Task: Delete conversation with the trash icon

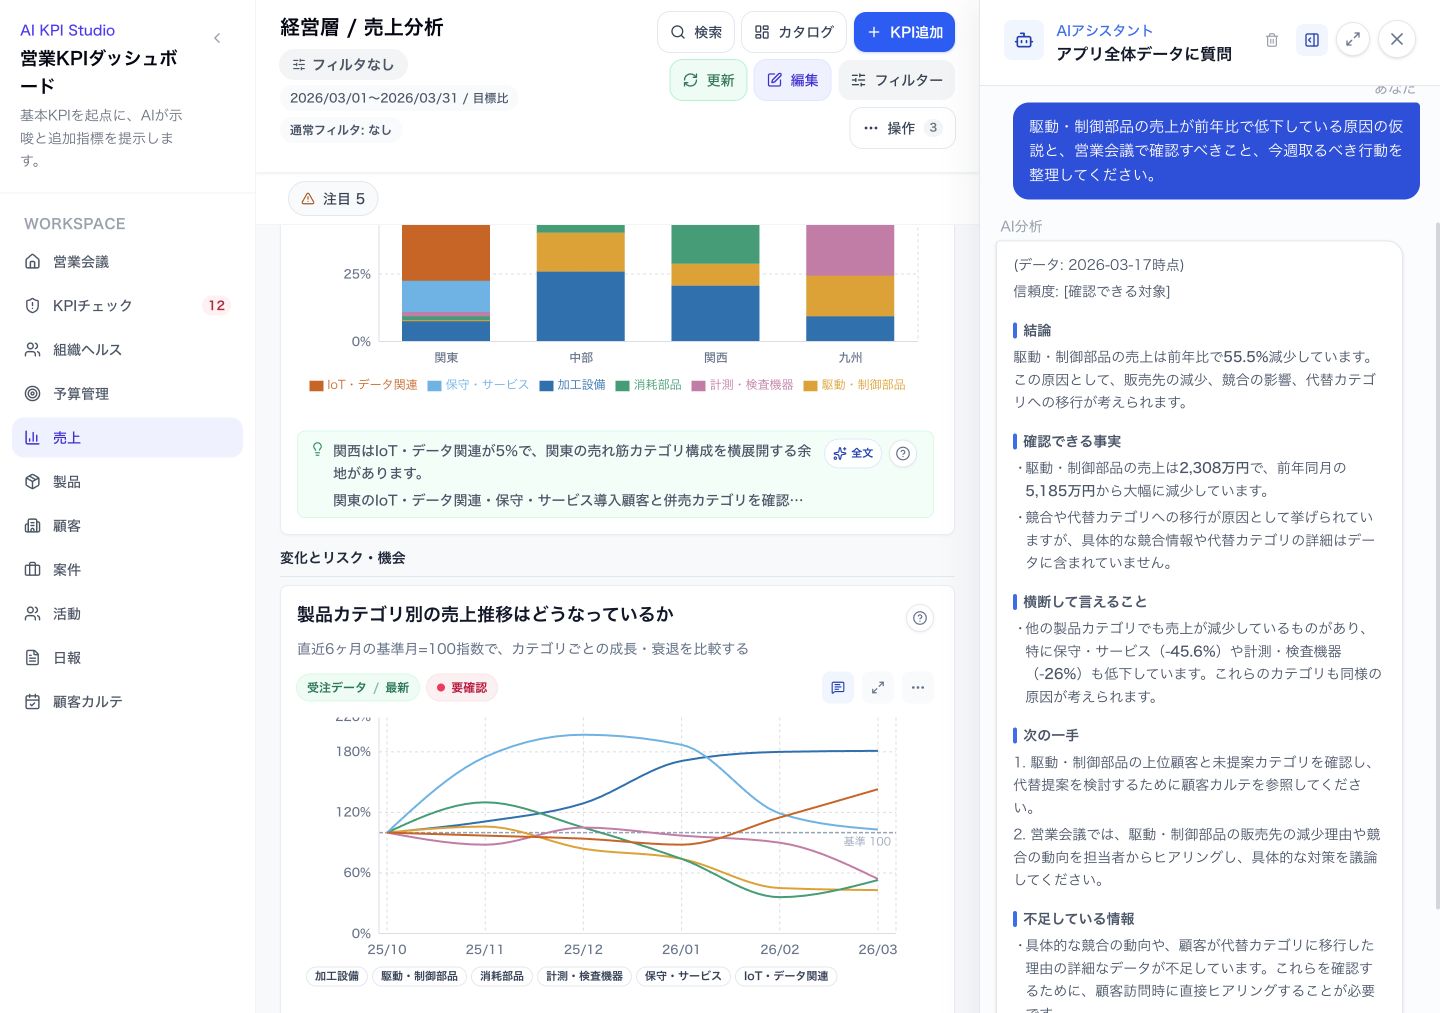Action: click(x=1272, y=40)
